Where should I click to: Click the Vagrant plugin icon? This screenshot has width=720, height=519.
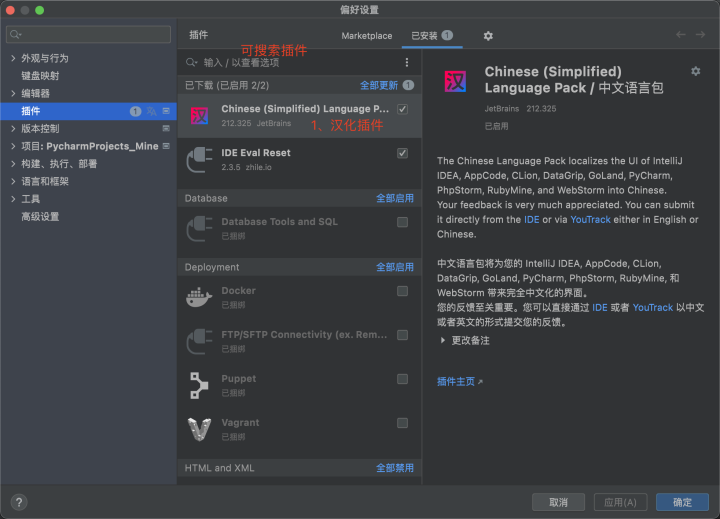click(199, 429)
